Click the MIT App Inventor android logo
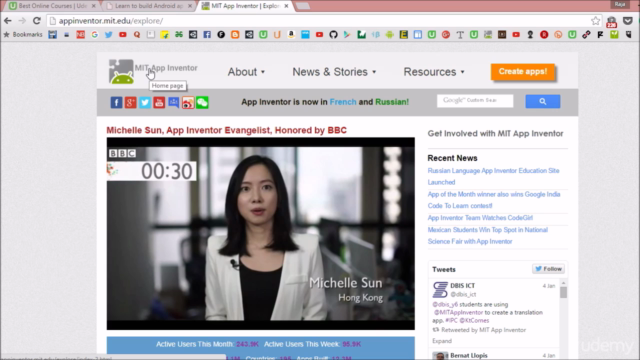 click(x=121, y=72)
